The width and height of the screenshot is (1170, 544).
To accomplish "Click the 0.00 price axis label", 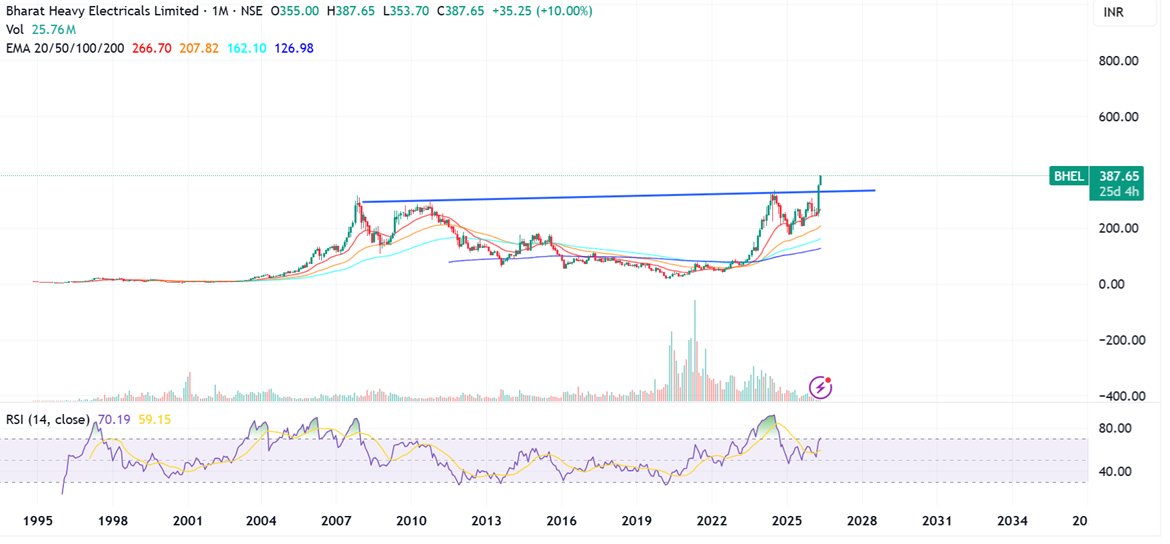I will (1113, 284).
